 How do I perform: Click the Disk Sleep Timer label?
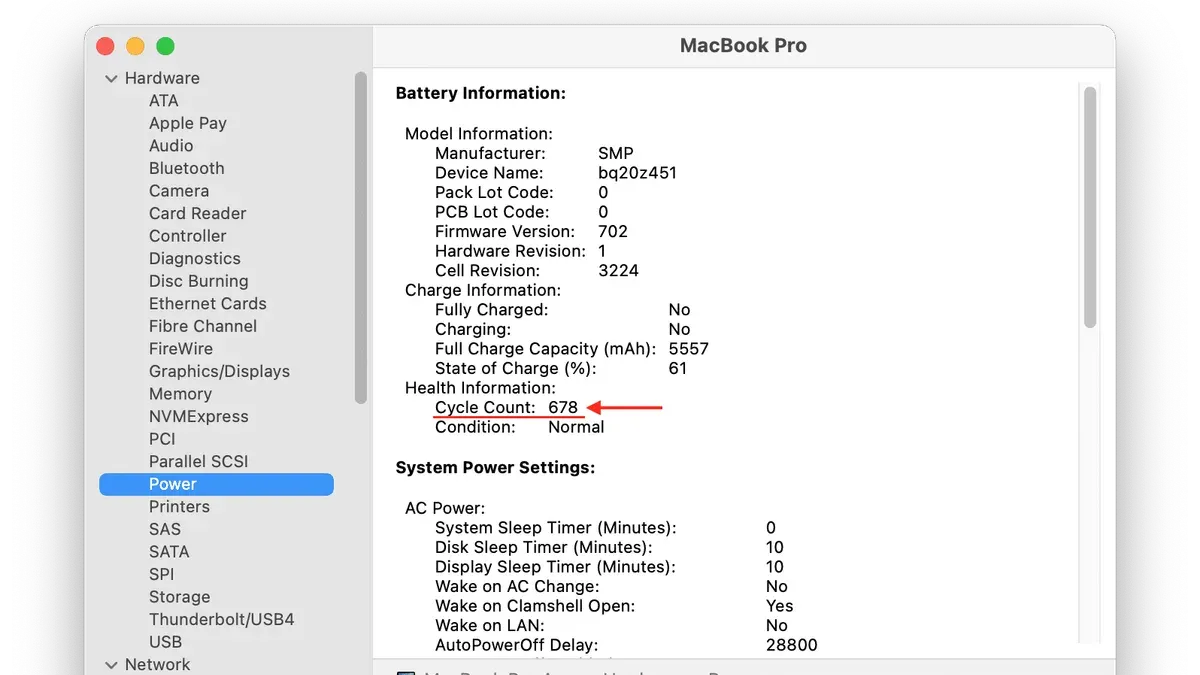[x=544, y=547]
